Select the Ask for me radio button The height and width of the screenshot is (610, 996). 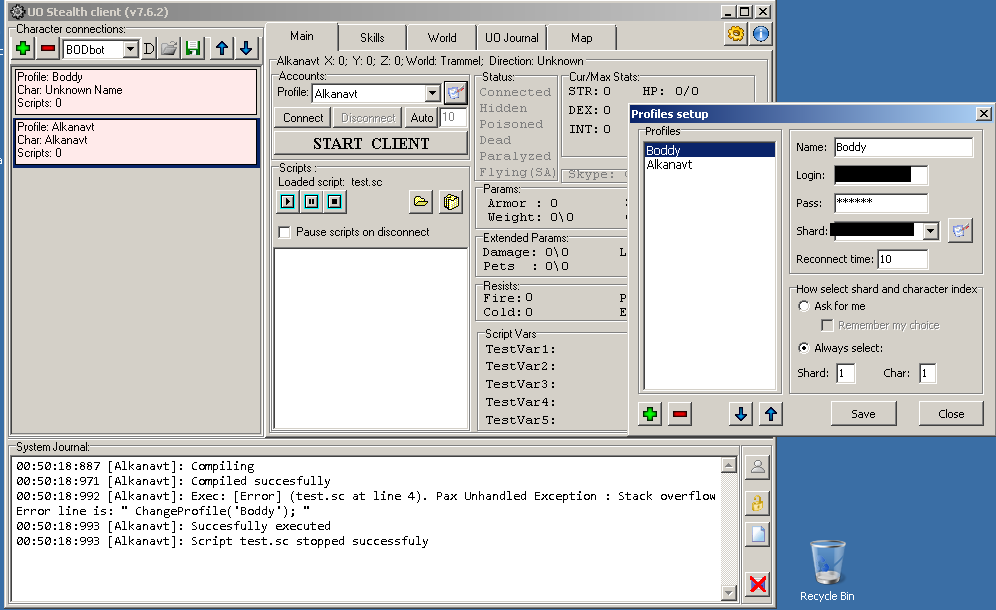click(x=804, y=306)
